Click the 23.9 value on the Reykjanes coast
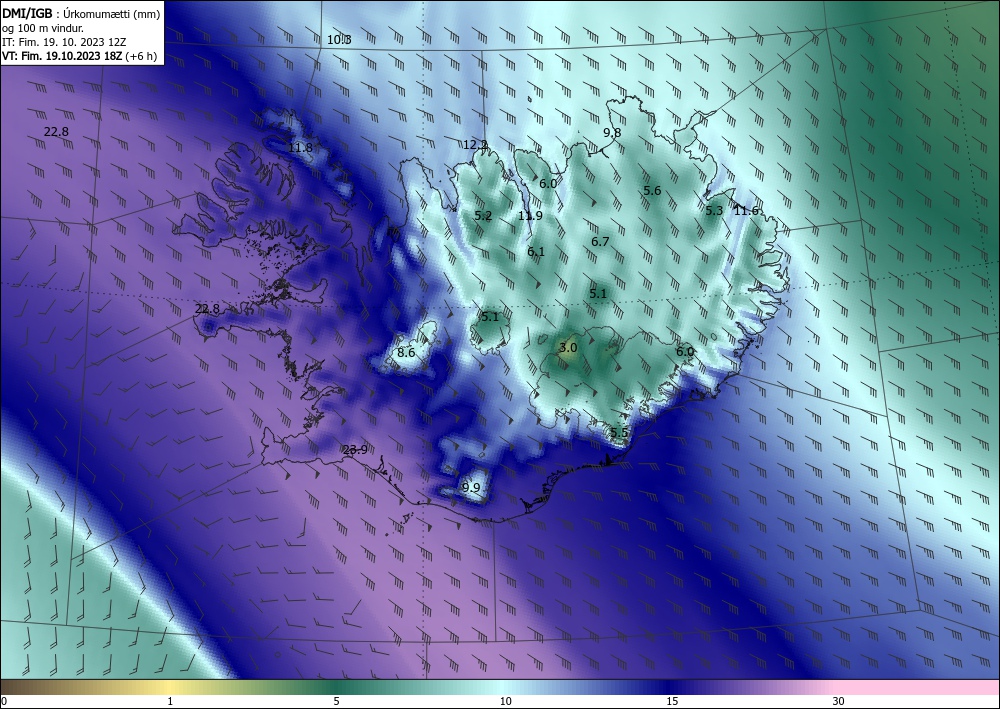This screenshot has height=709, width=1000. 355,450
